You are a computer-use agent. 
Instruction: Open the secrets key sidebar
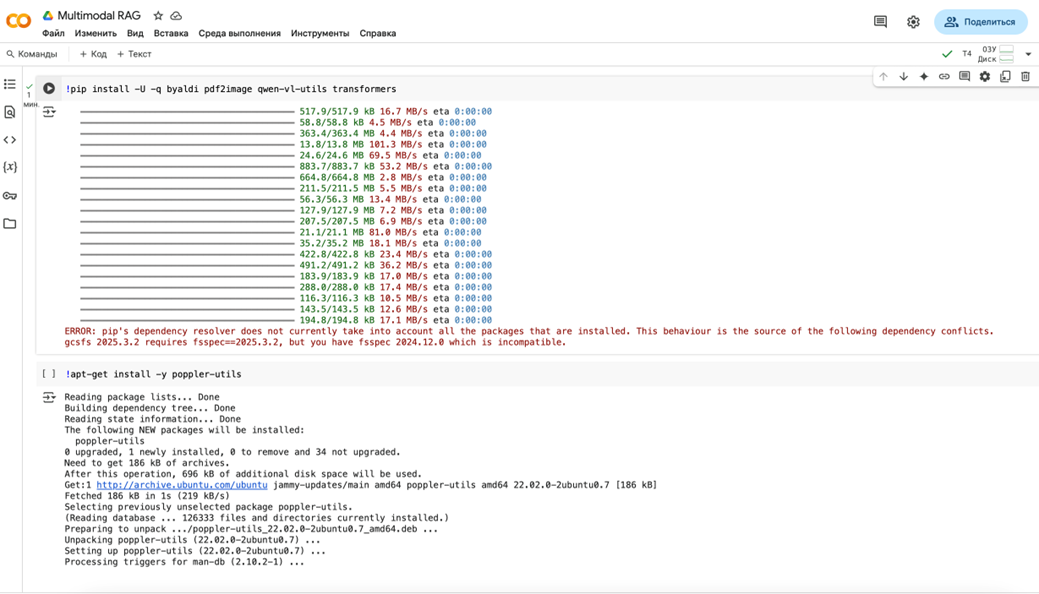point(10,196)
